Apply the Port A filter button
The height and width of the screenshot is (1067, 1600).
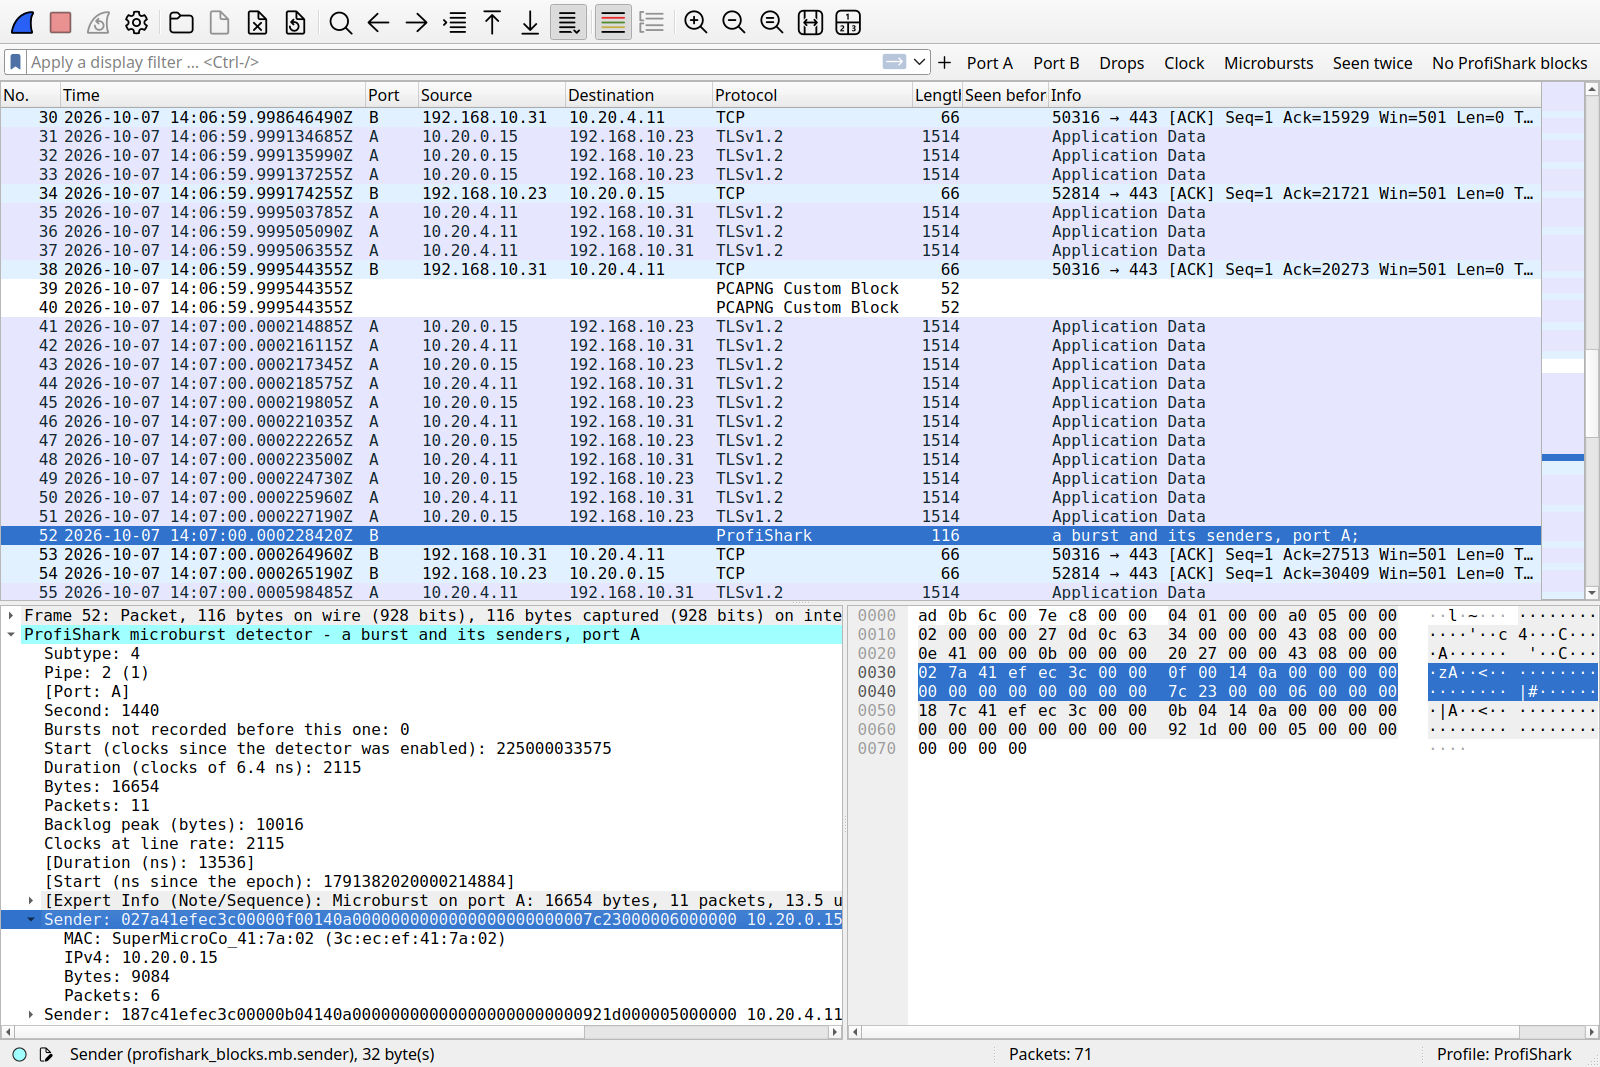pos(989,63)
